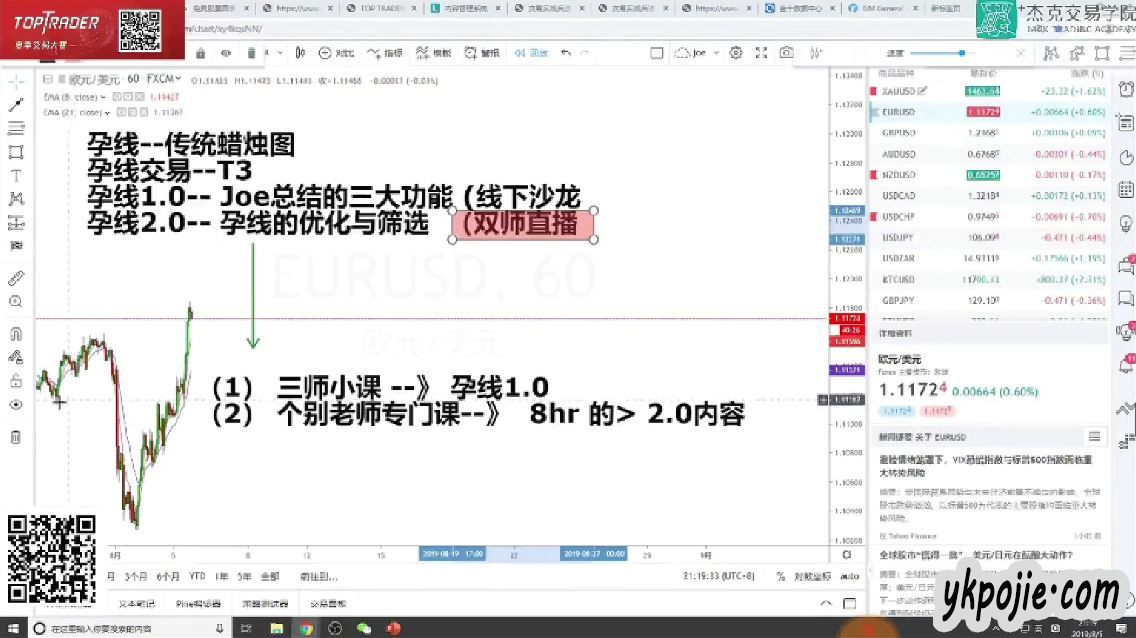The image size is (1136, 638).
Task: Open chart settings gear icon
Action: point(736,53)
